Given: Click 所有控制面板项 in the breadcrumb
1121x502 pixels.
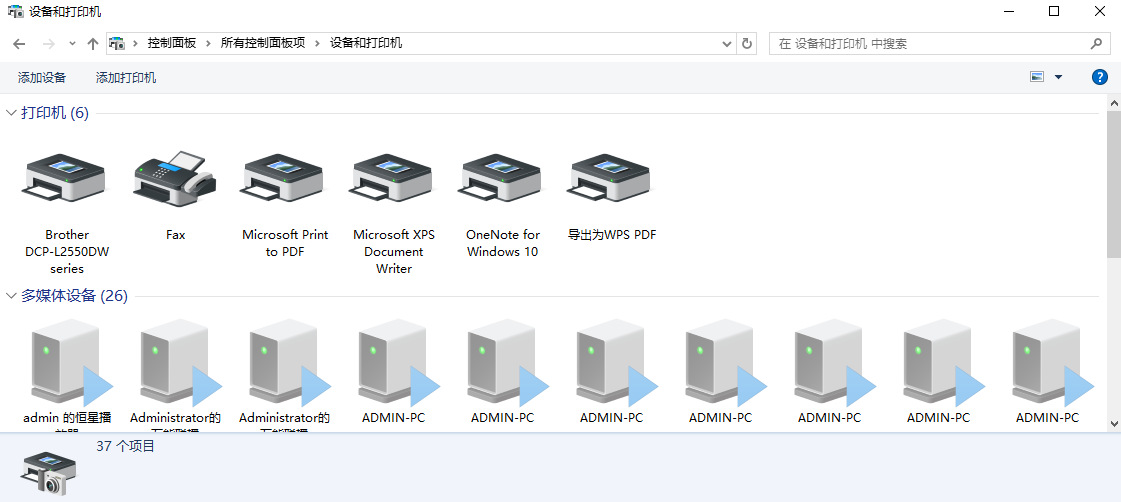Looking at the screenshot, I should (x=262, y=43).
